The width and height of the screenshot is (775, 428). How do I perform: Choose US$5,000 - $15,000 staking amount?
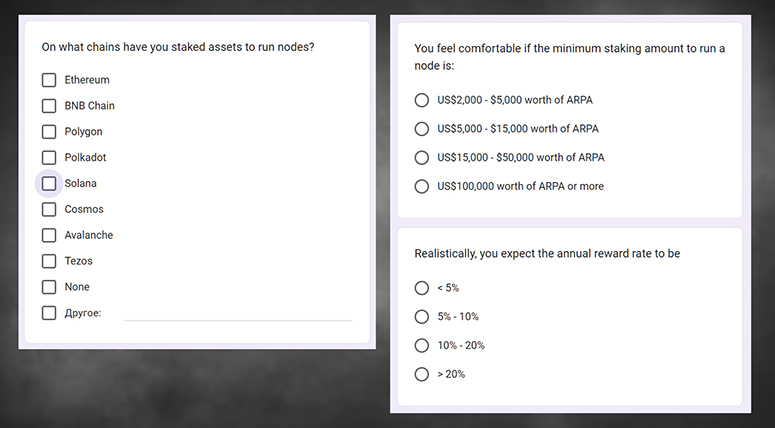421,129
